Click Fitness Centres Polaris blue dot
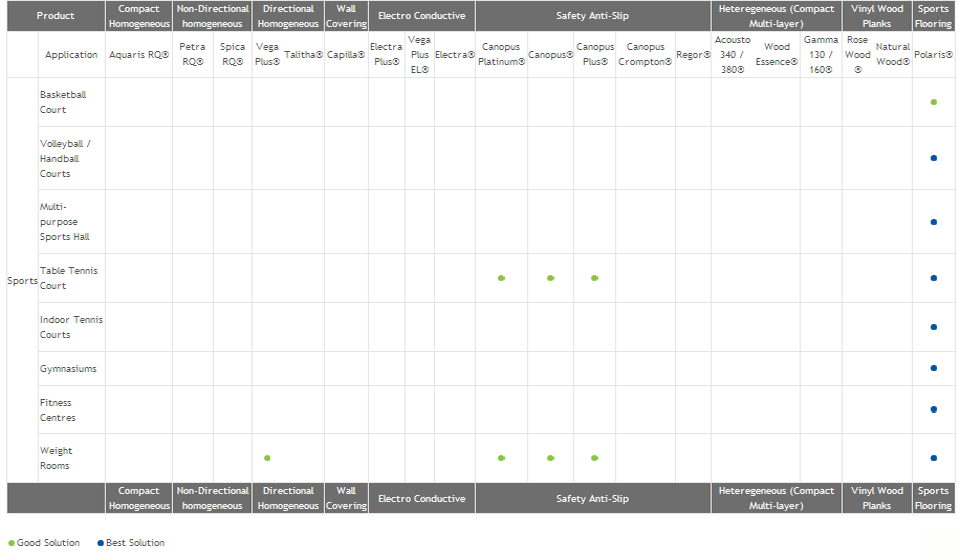Image resolution: width=960 pixels, height=560 pixels. click(934, 410)
